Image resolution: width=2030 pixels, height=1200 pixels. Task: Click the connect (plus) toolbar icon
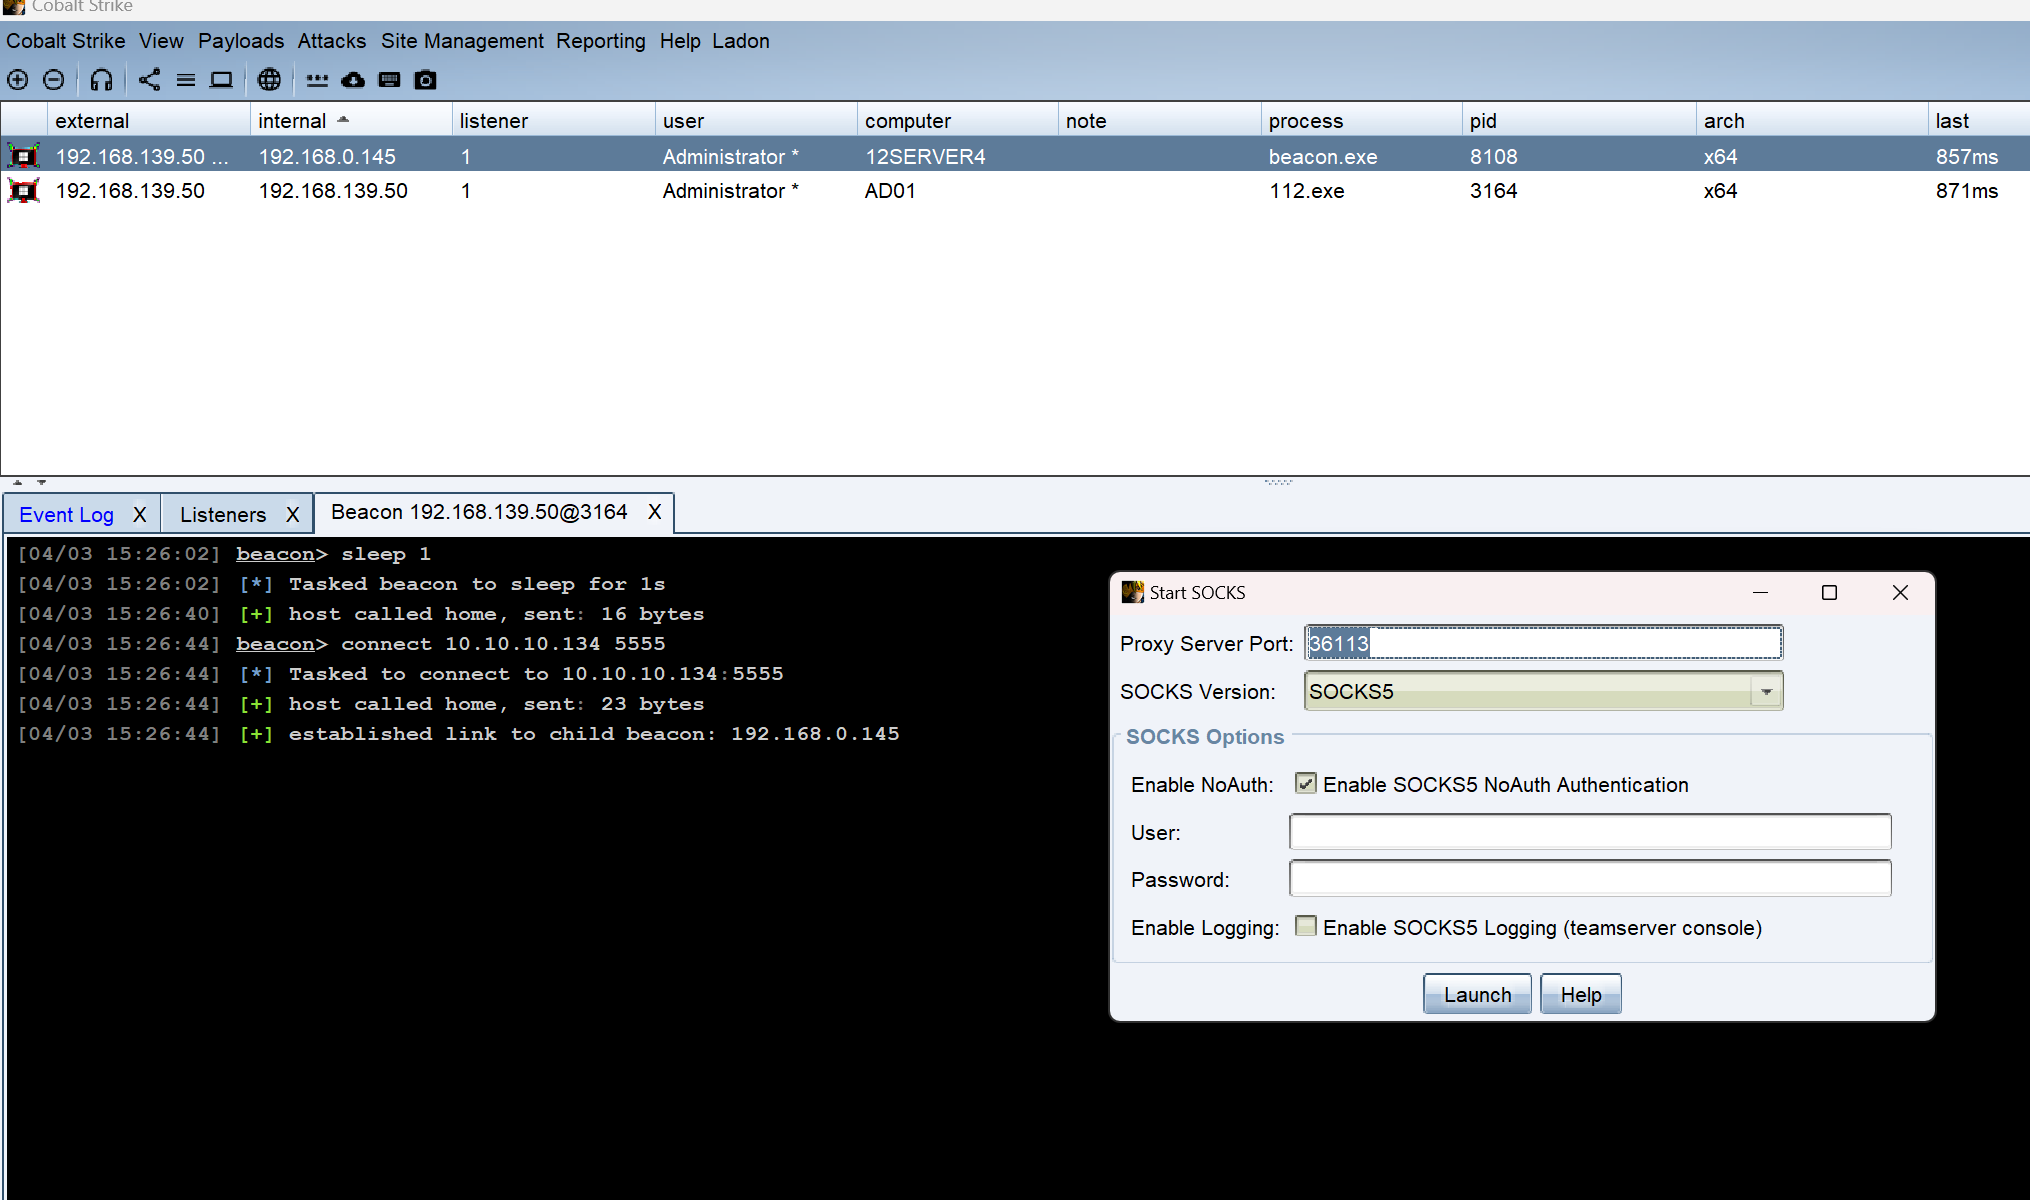(18, 80)
